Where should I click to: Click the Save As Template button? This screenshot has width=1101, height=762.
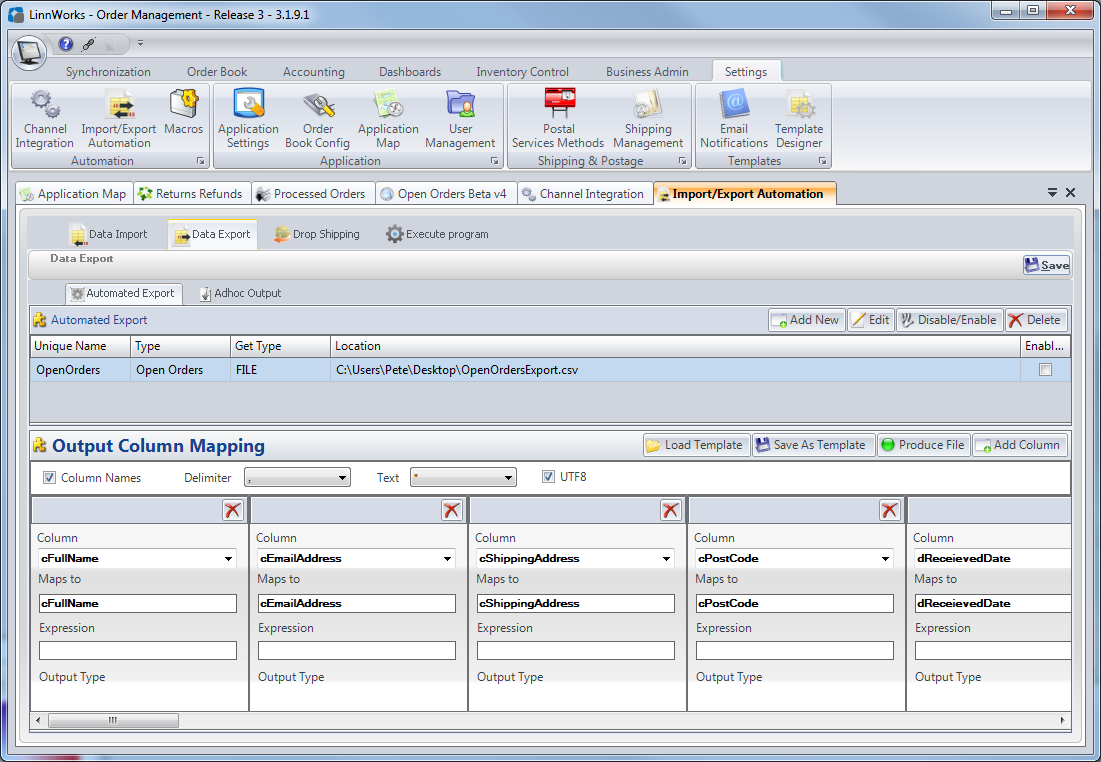[813, 445]
